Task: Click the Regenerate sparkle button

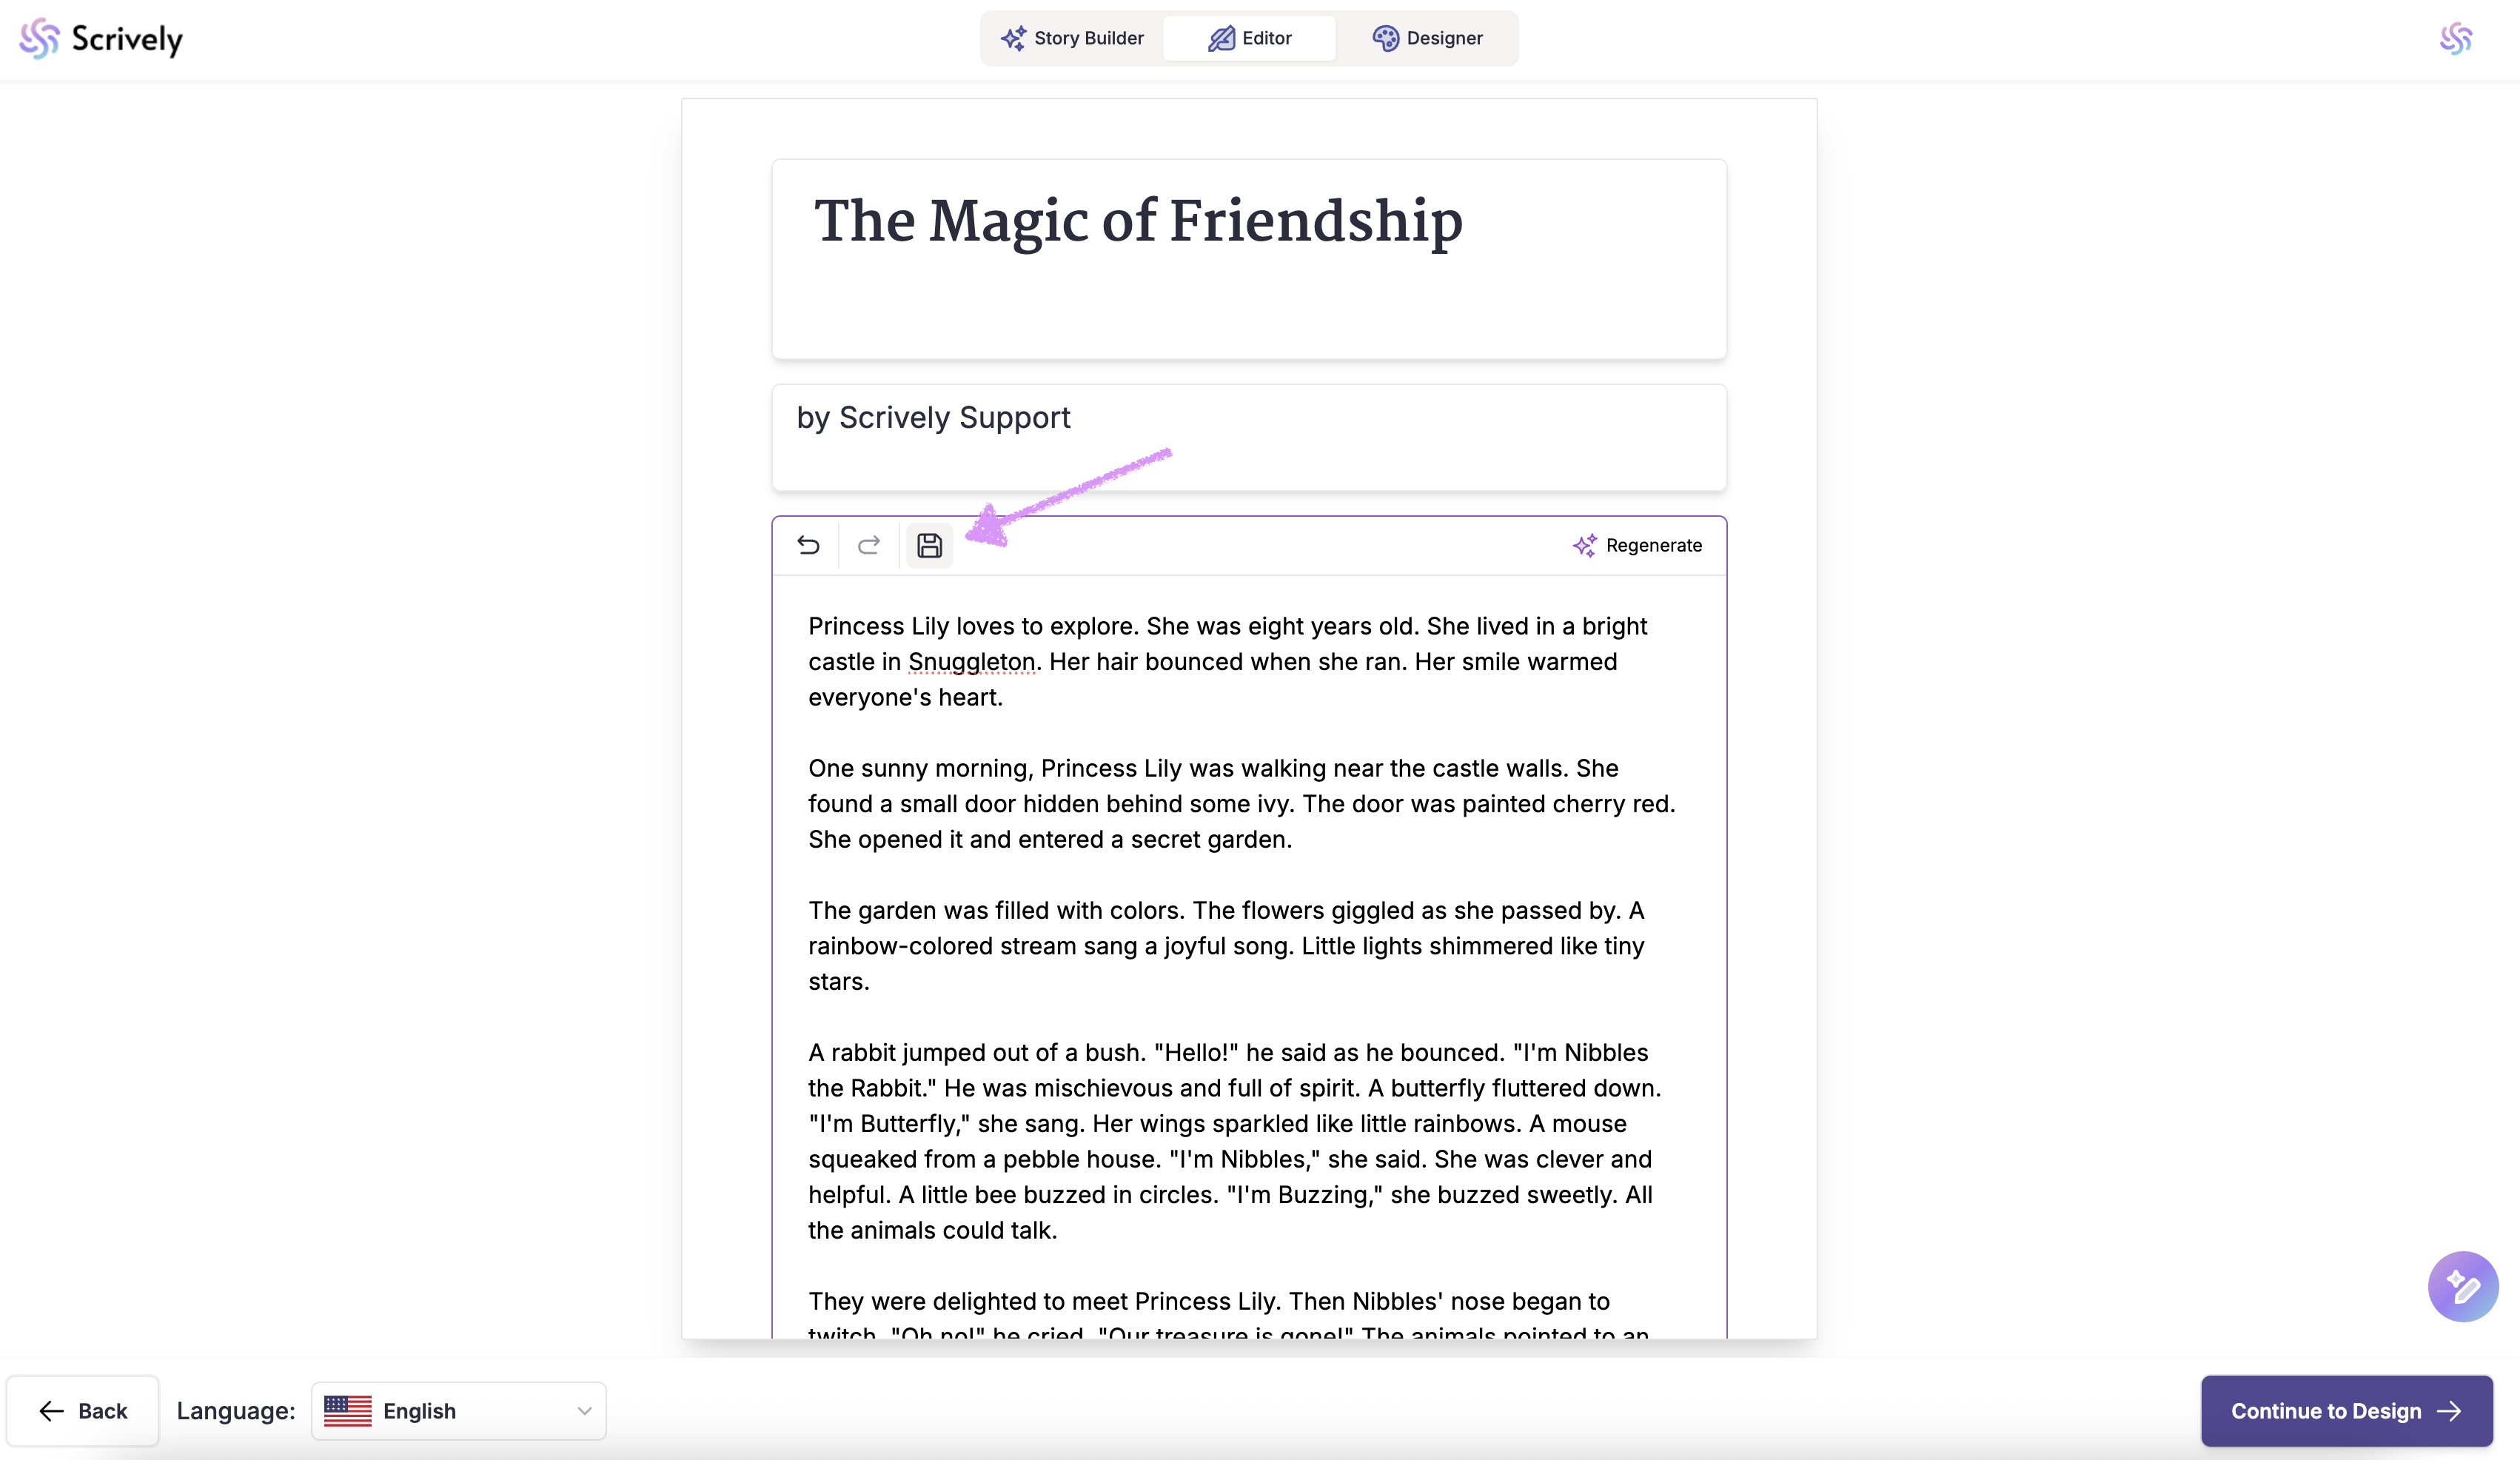Action: tap(1637, 545)
